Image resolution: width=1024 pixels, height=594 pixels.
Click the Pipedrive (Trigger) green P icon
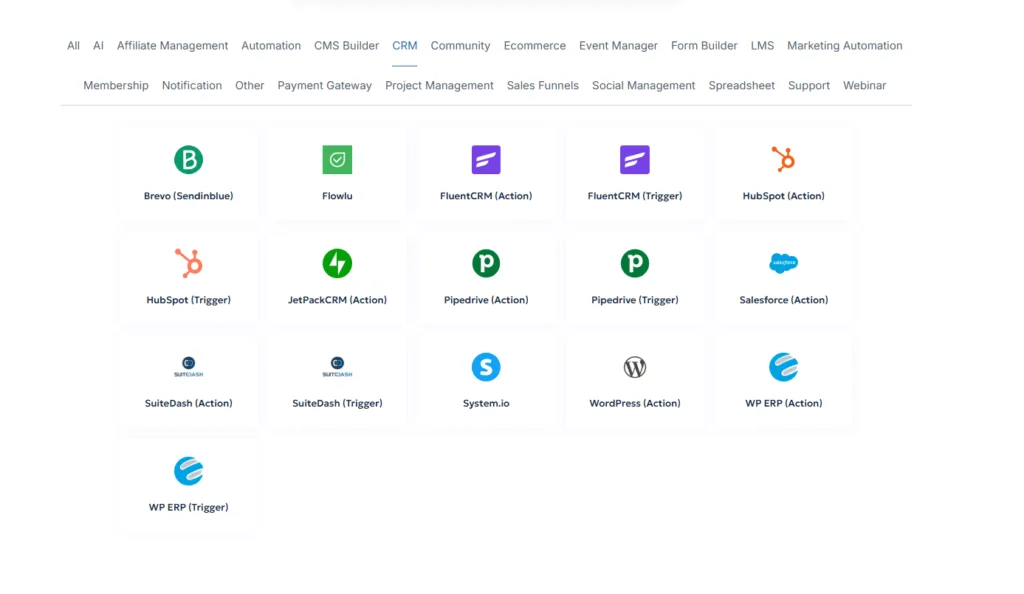click(x=635, y=264)
